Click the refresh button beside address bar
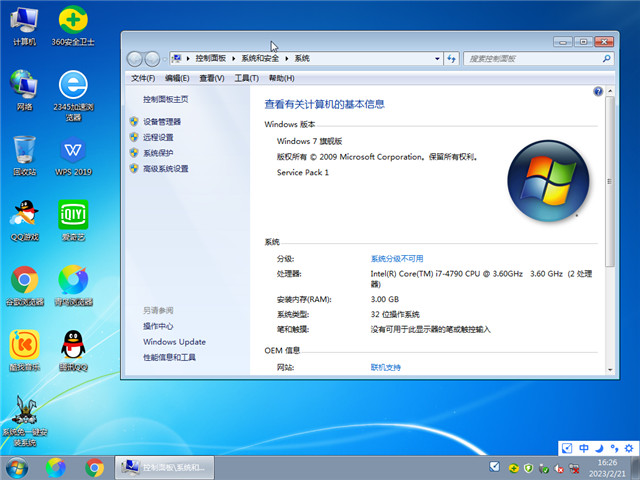This screenshot has height=480, width=640. 451,59
